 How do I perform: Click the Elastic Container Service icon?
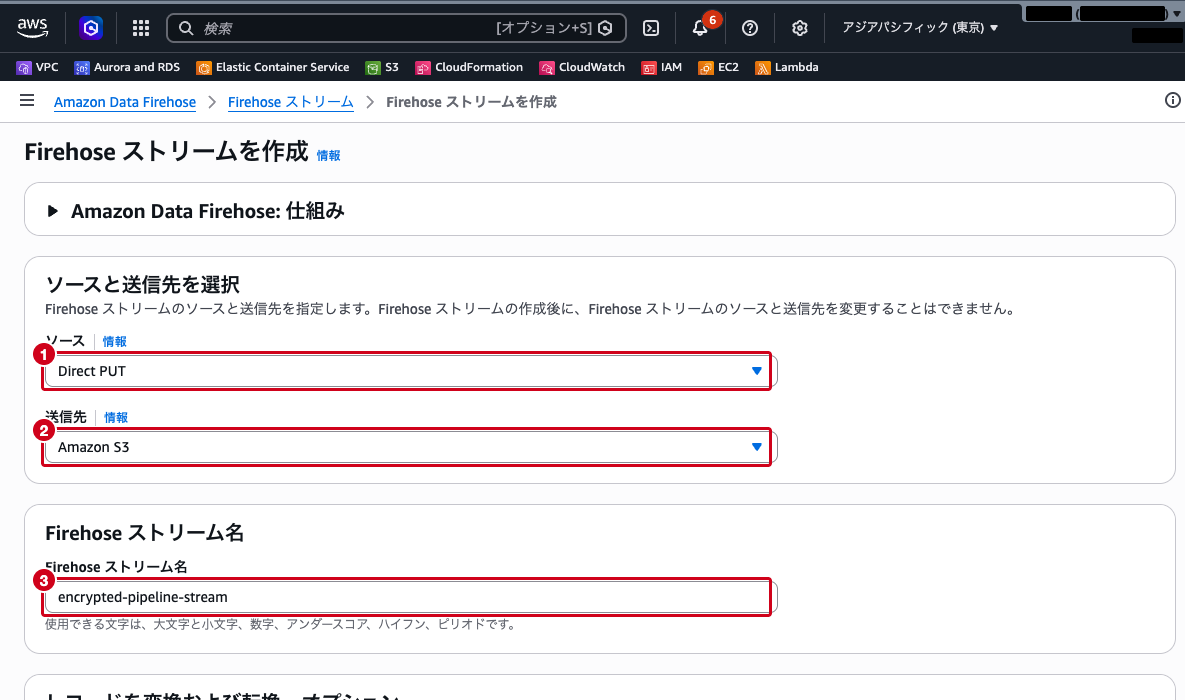click(203, 67)
